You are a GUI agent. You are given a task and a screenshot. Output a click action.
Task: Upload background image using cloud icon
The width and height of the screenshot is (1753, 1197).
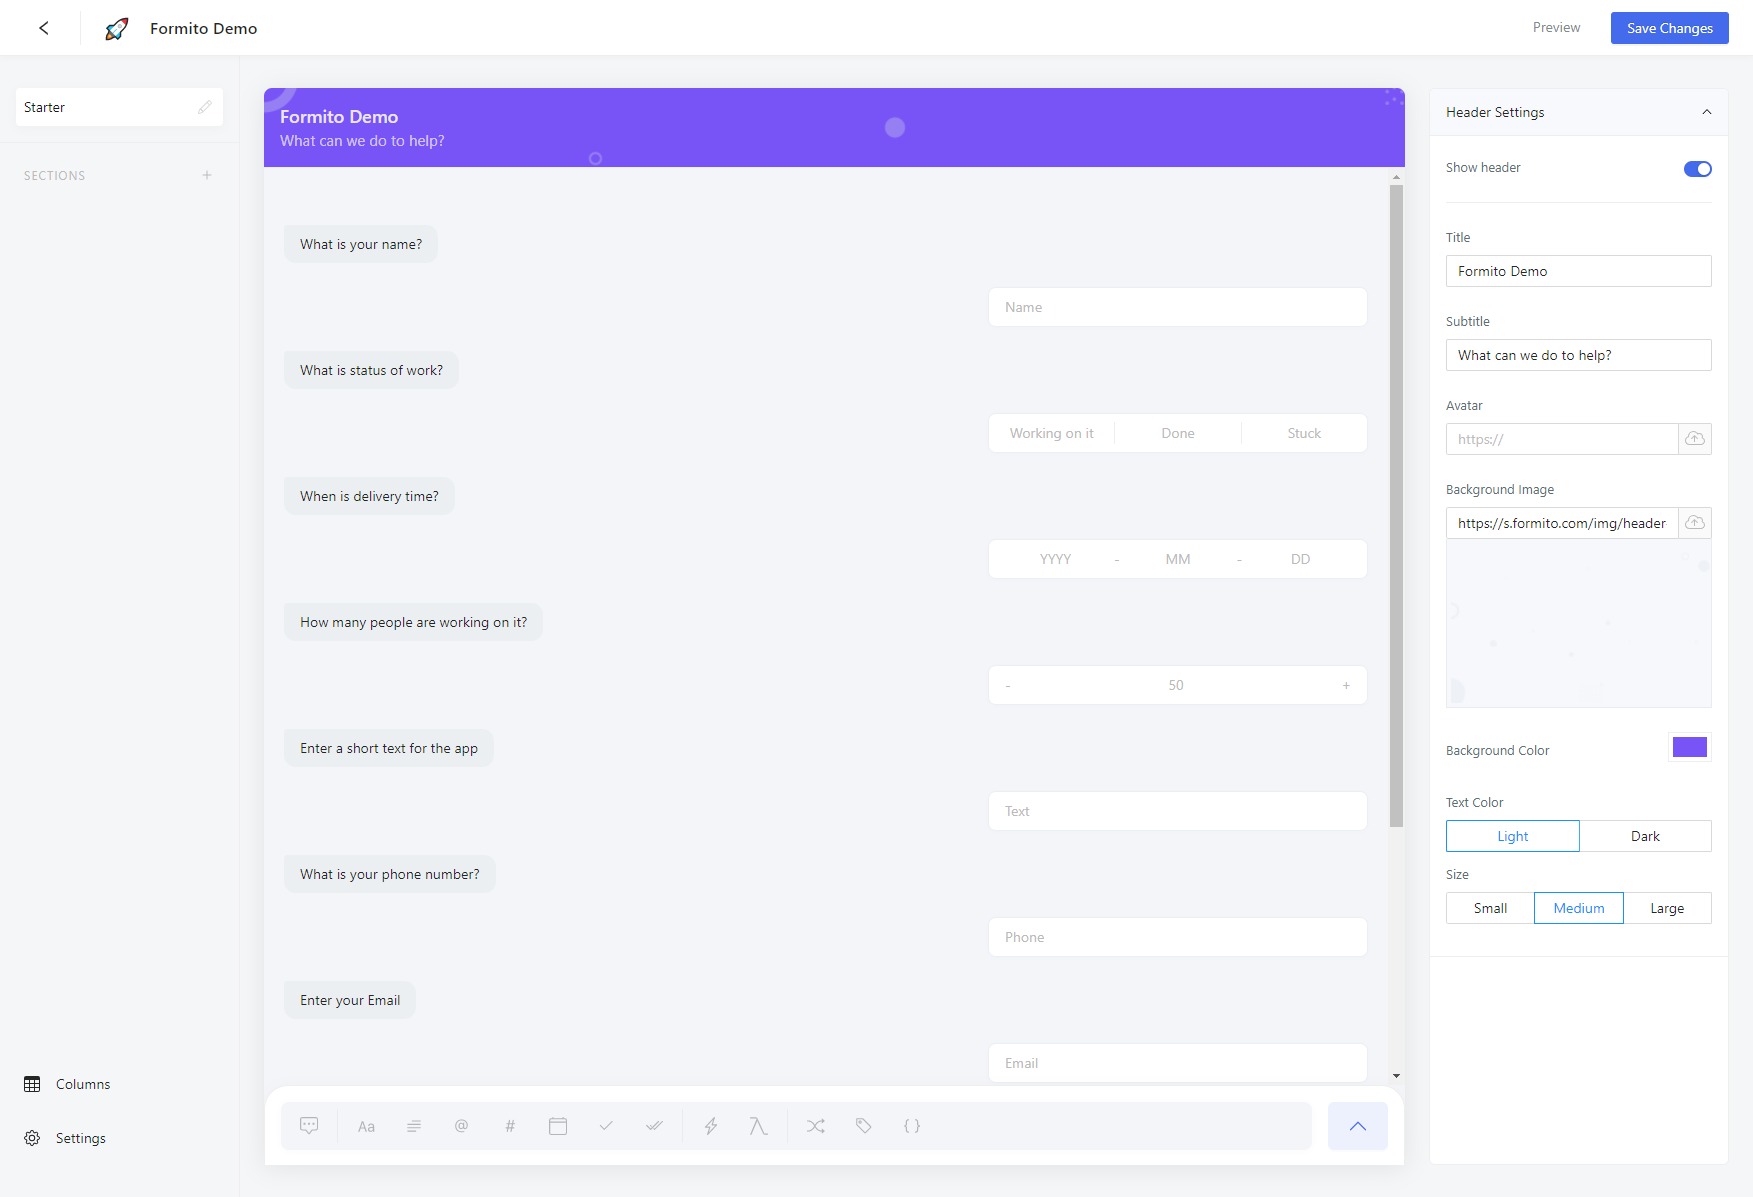(x=1695, y=523)
